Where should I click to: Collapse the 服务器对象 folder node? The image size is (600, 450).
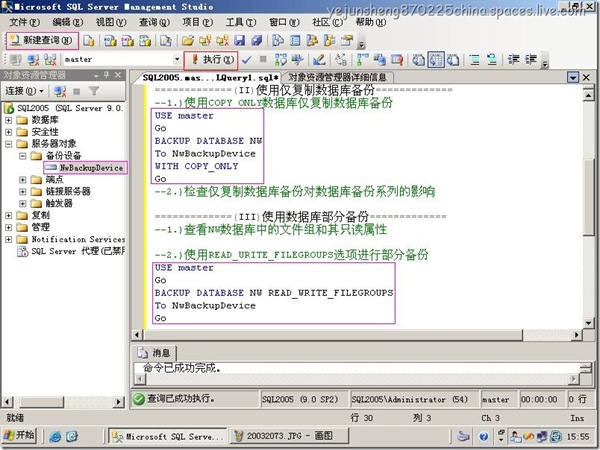[x=8, y=144]
